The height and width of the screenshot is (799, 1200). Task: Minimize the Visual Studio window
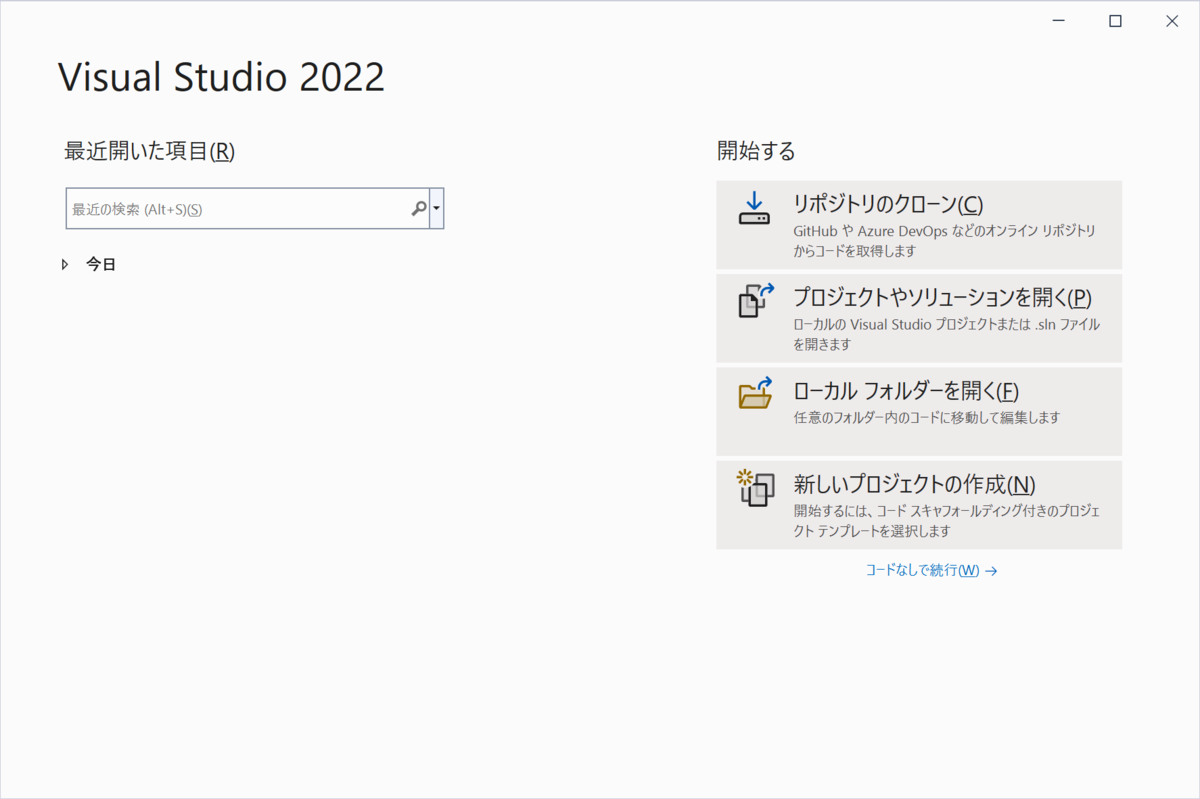pyautogui.click(x=1058, y=20)
